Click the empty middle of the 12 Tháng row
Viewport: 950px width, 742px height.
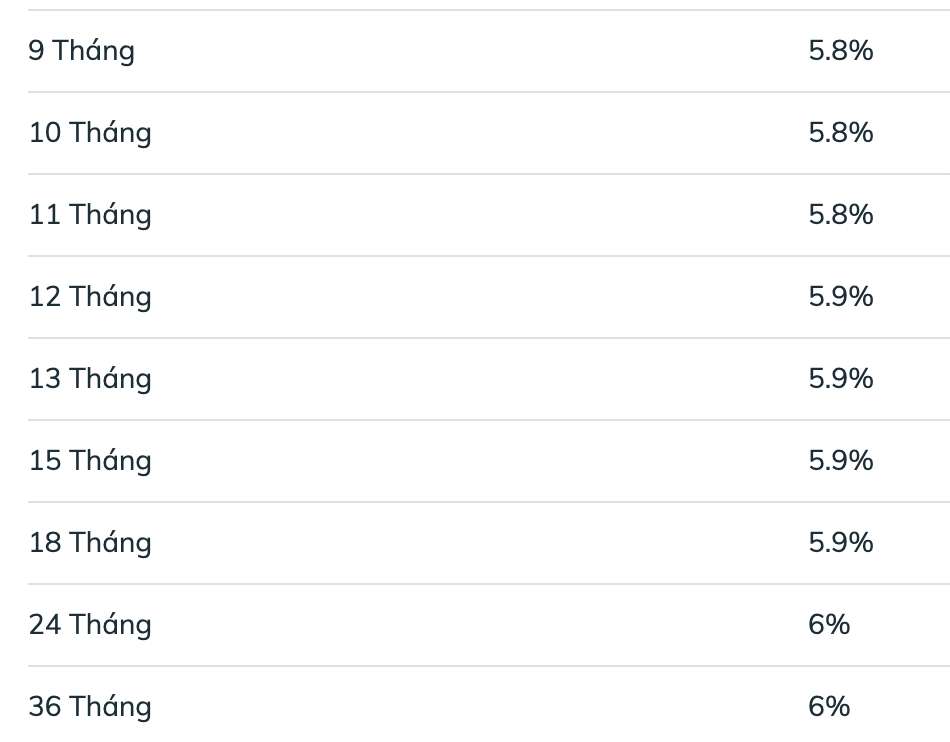tap(480, 297)
